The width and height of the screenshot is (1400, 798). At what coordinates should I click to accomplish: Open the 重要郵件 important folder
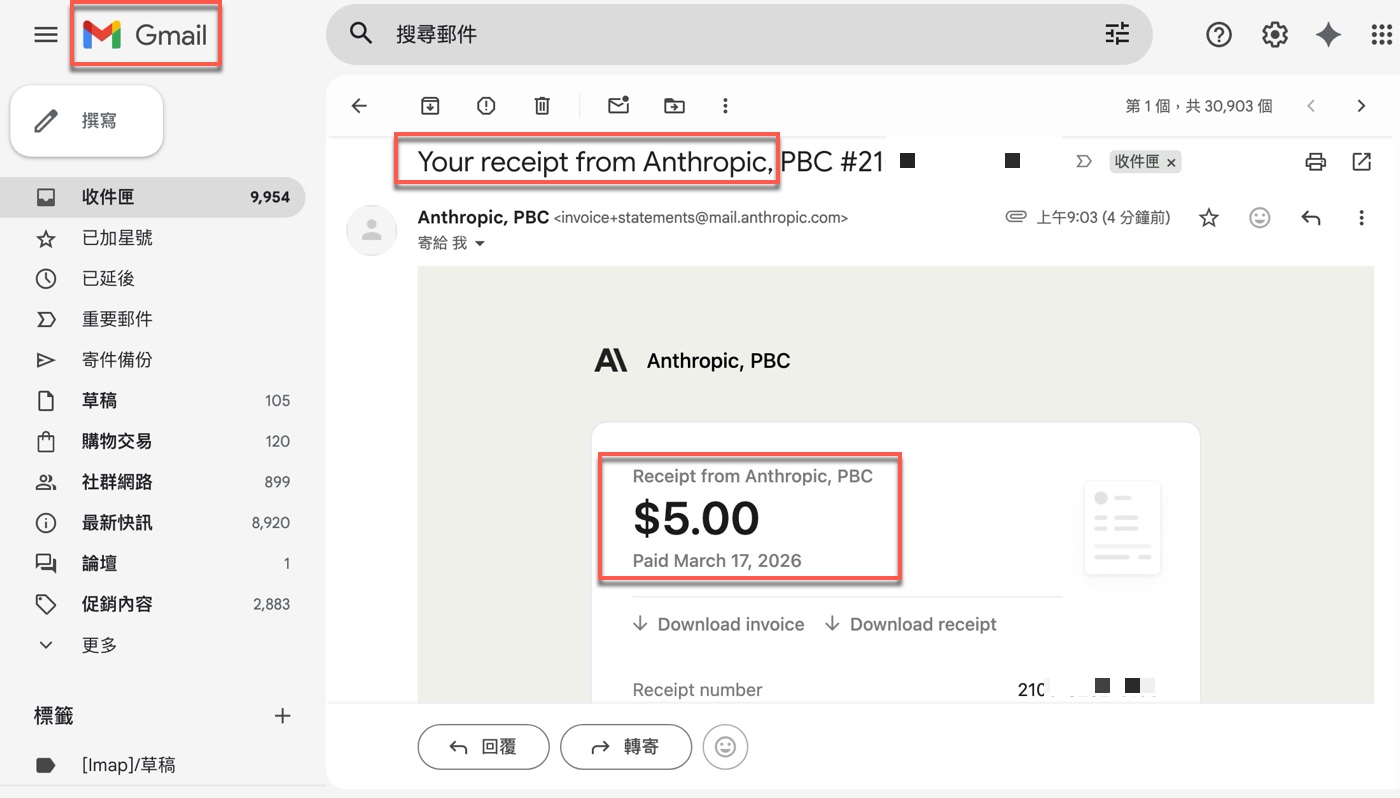click(152, 319)
